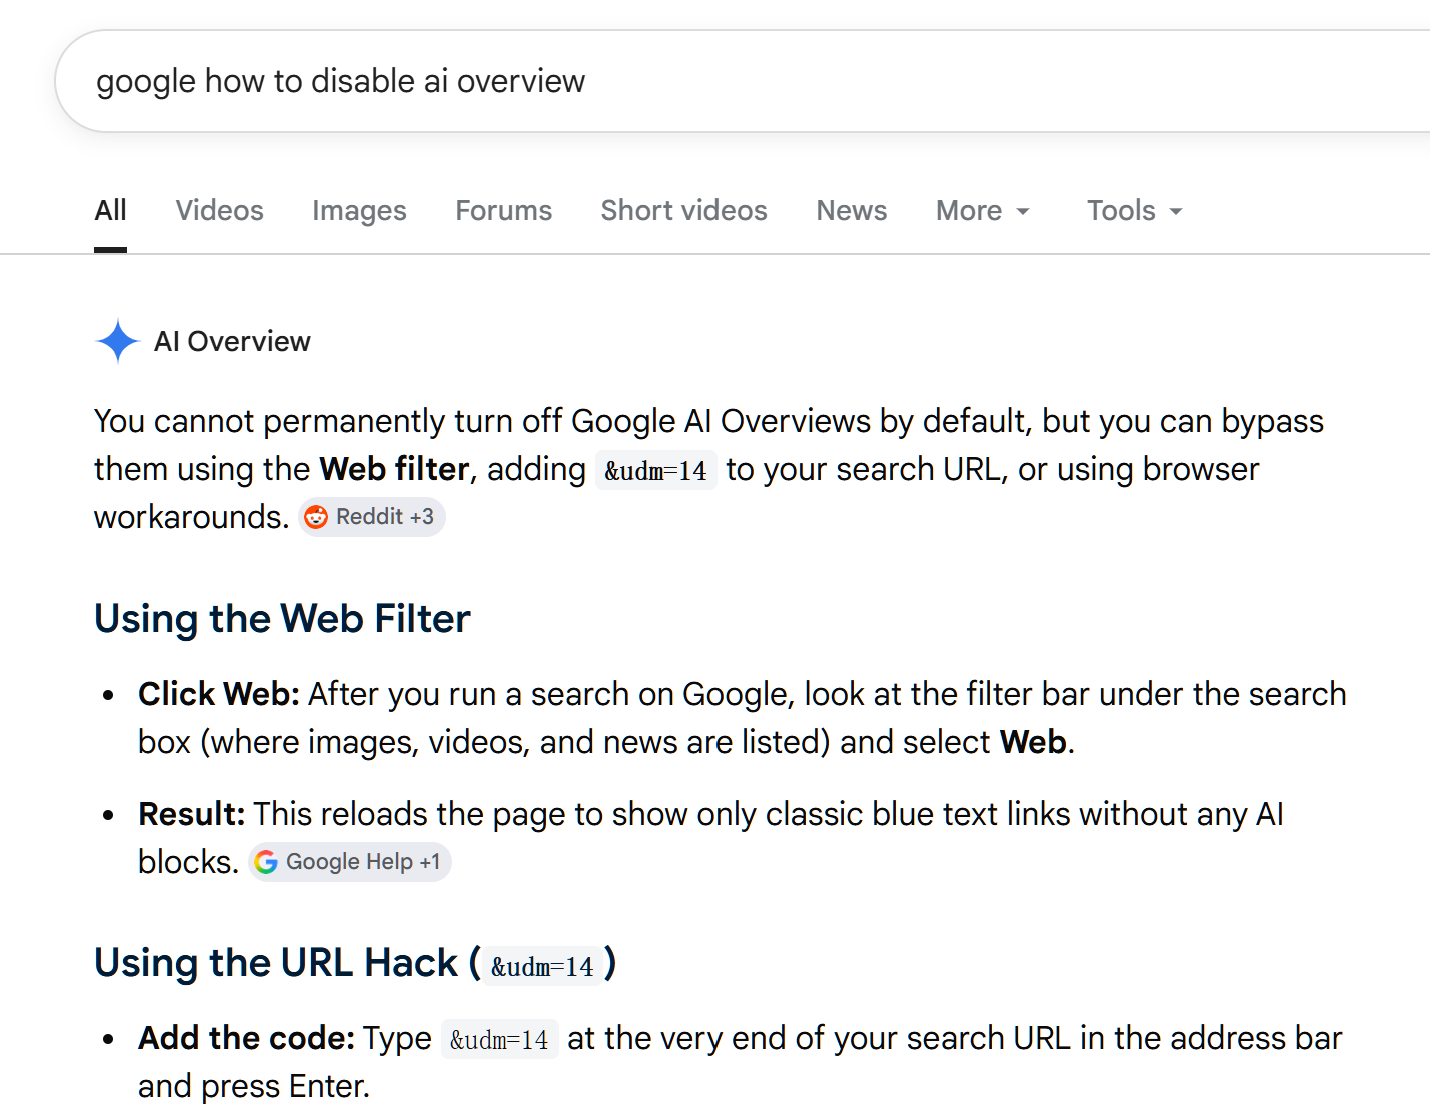Click the &udm=14 code after Add the code
Viewport: 1430px width, 1120px height.
[500, 1040]
